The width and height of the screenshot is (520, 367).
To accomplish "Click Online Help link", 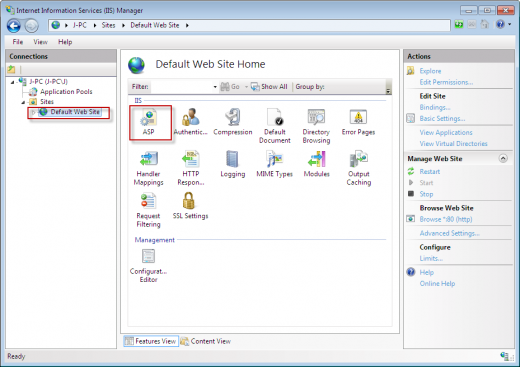I will point(437,284).
